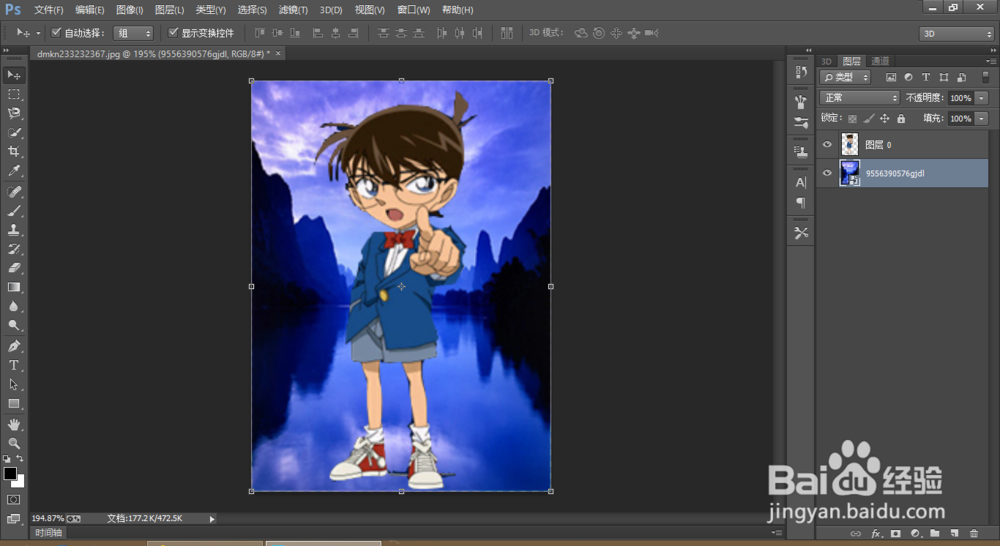Select the Path Selection tool
This screenshot has width=1000, height=546.
[13, 385]
